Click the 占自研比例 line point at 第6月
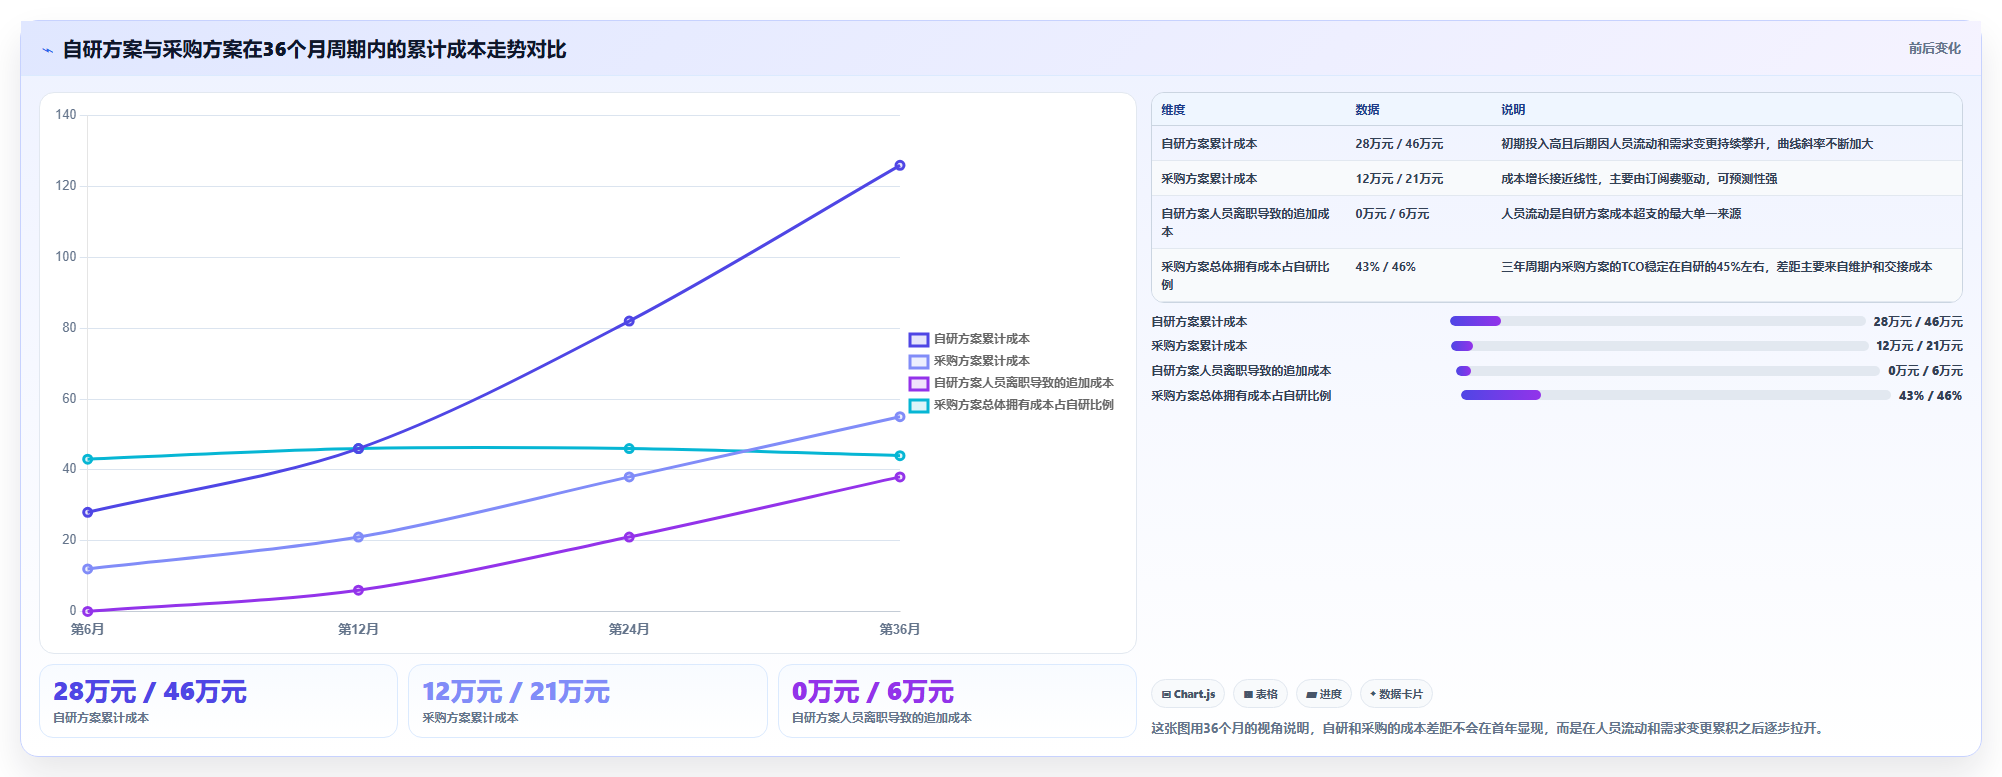This screenshot has width=2002, height=777. pyautogui.click(x=88, y=459)
